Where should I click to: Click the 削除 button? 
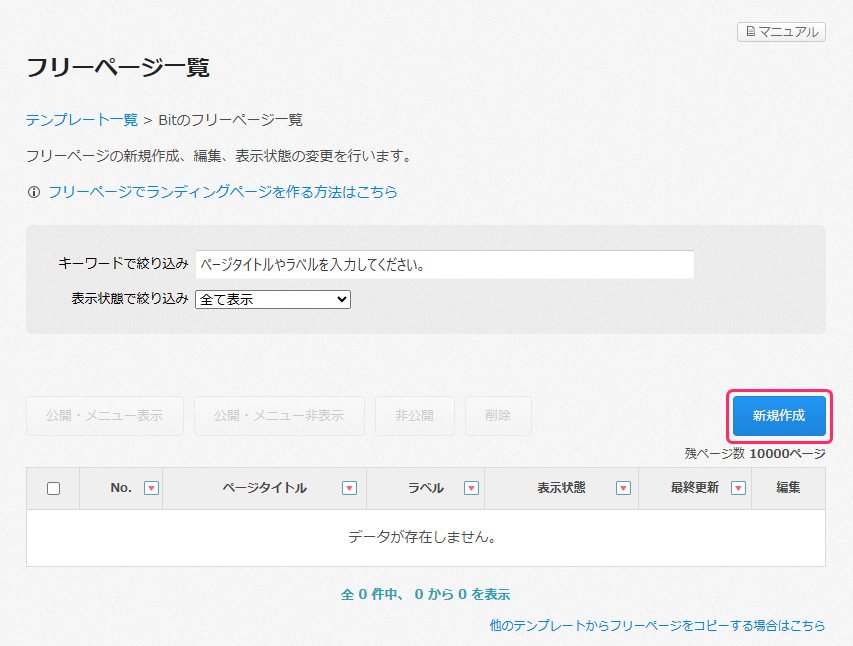[x=498, y=416]
